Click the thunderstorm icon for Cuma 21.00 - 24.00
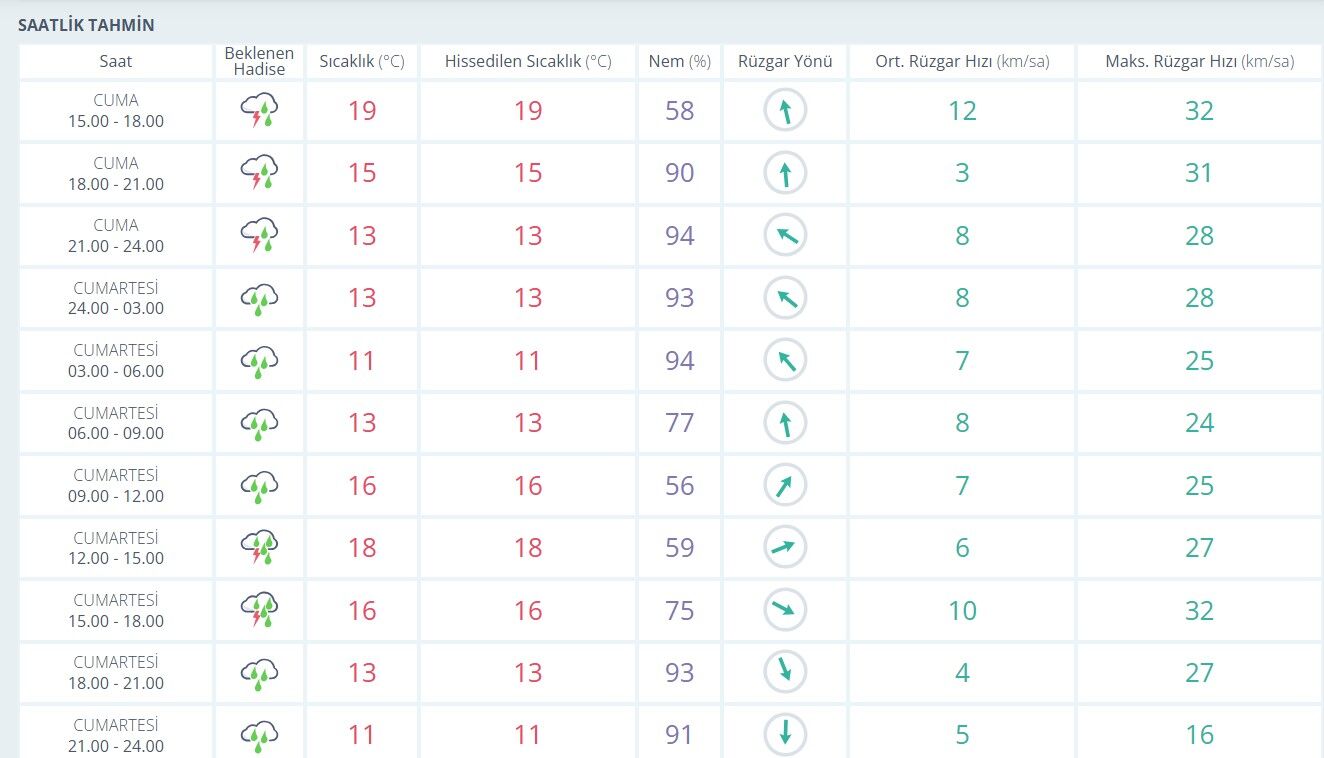Image resolution: width=1324 pixels, height=758 pixels. (259, 236)
